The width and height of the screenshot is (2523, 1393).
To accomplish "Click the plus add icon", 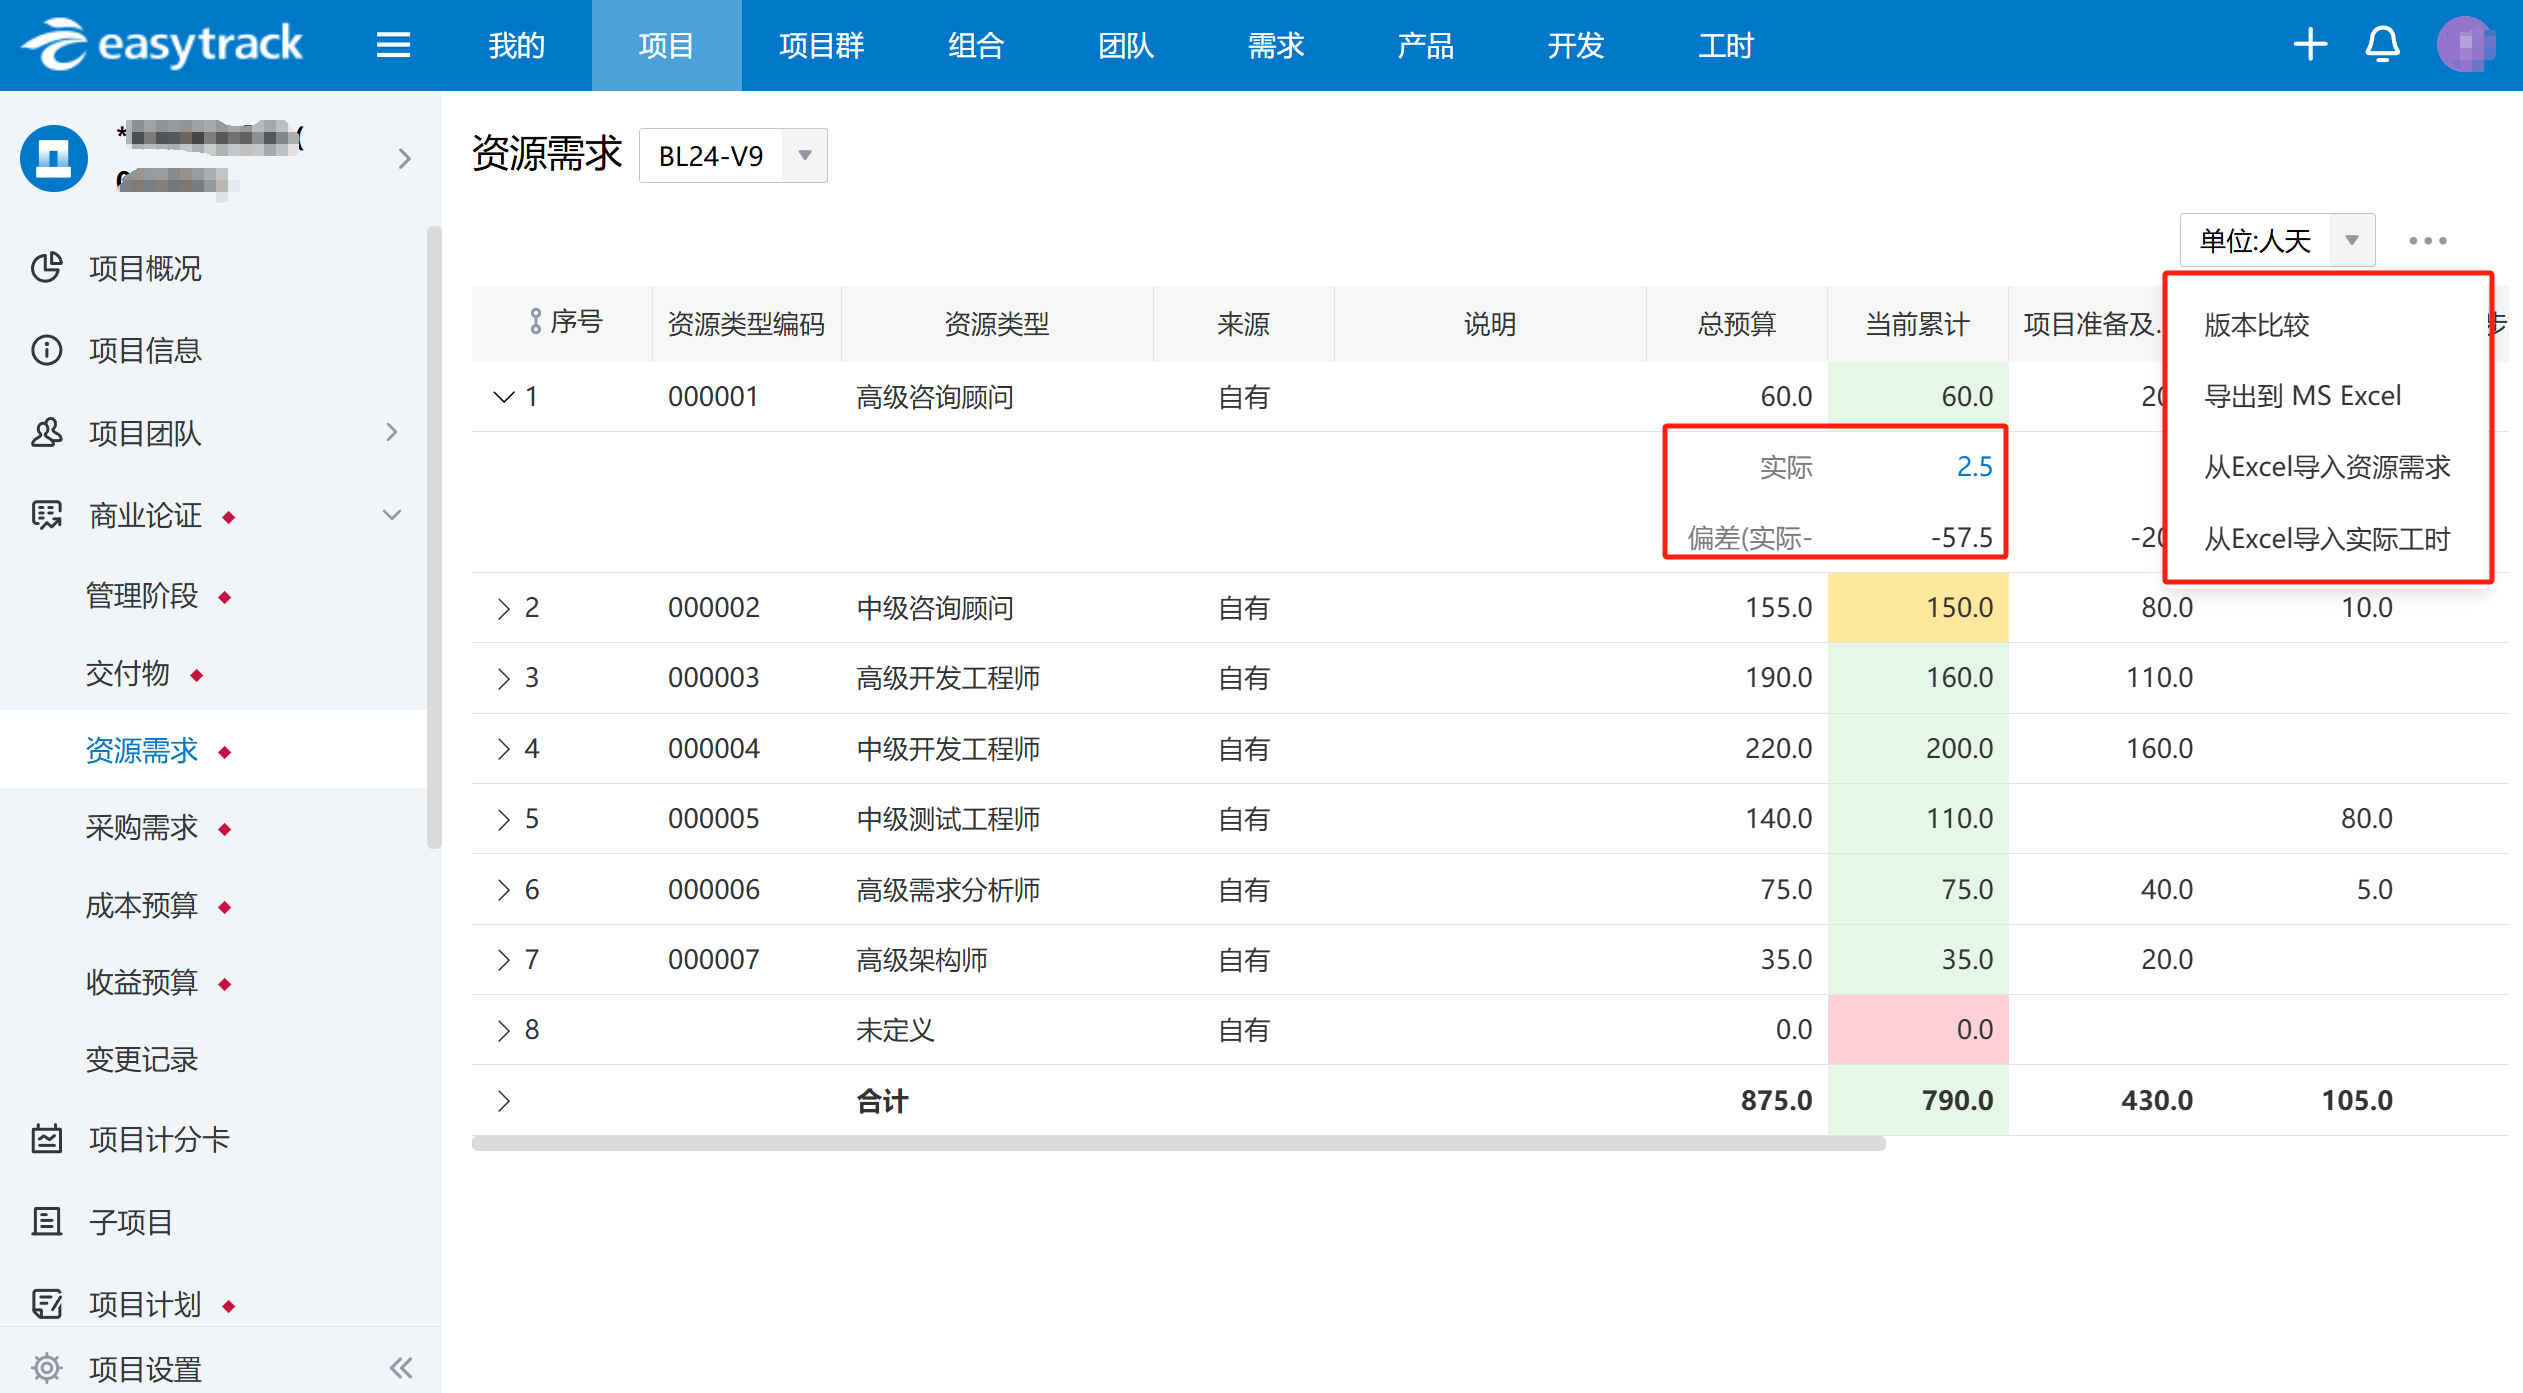I will (2310, 45).
